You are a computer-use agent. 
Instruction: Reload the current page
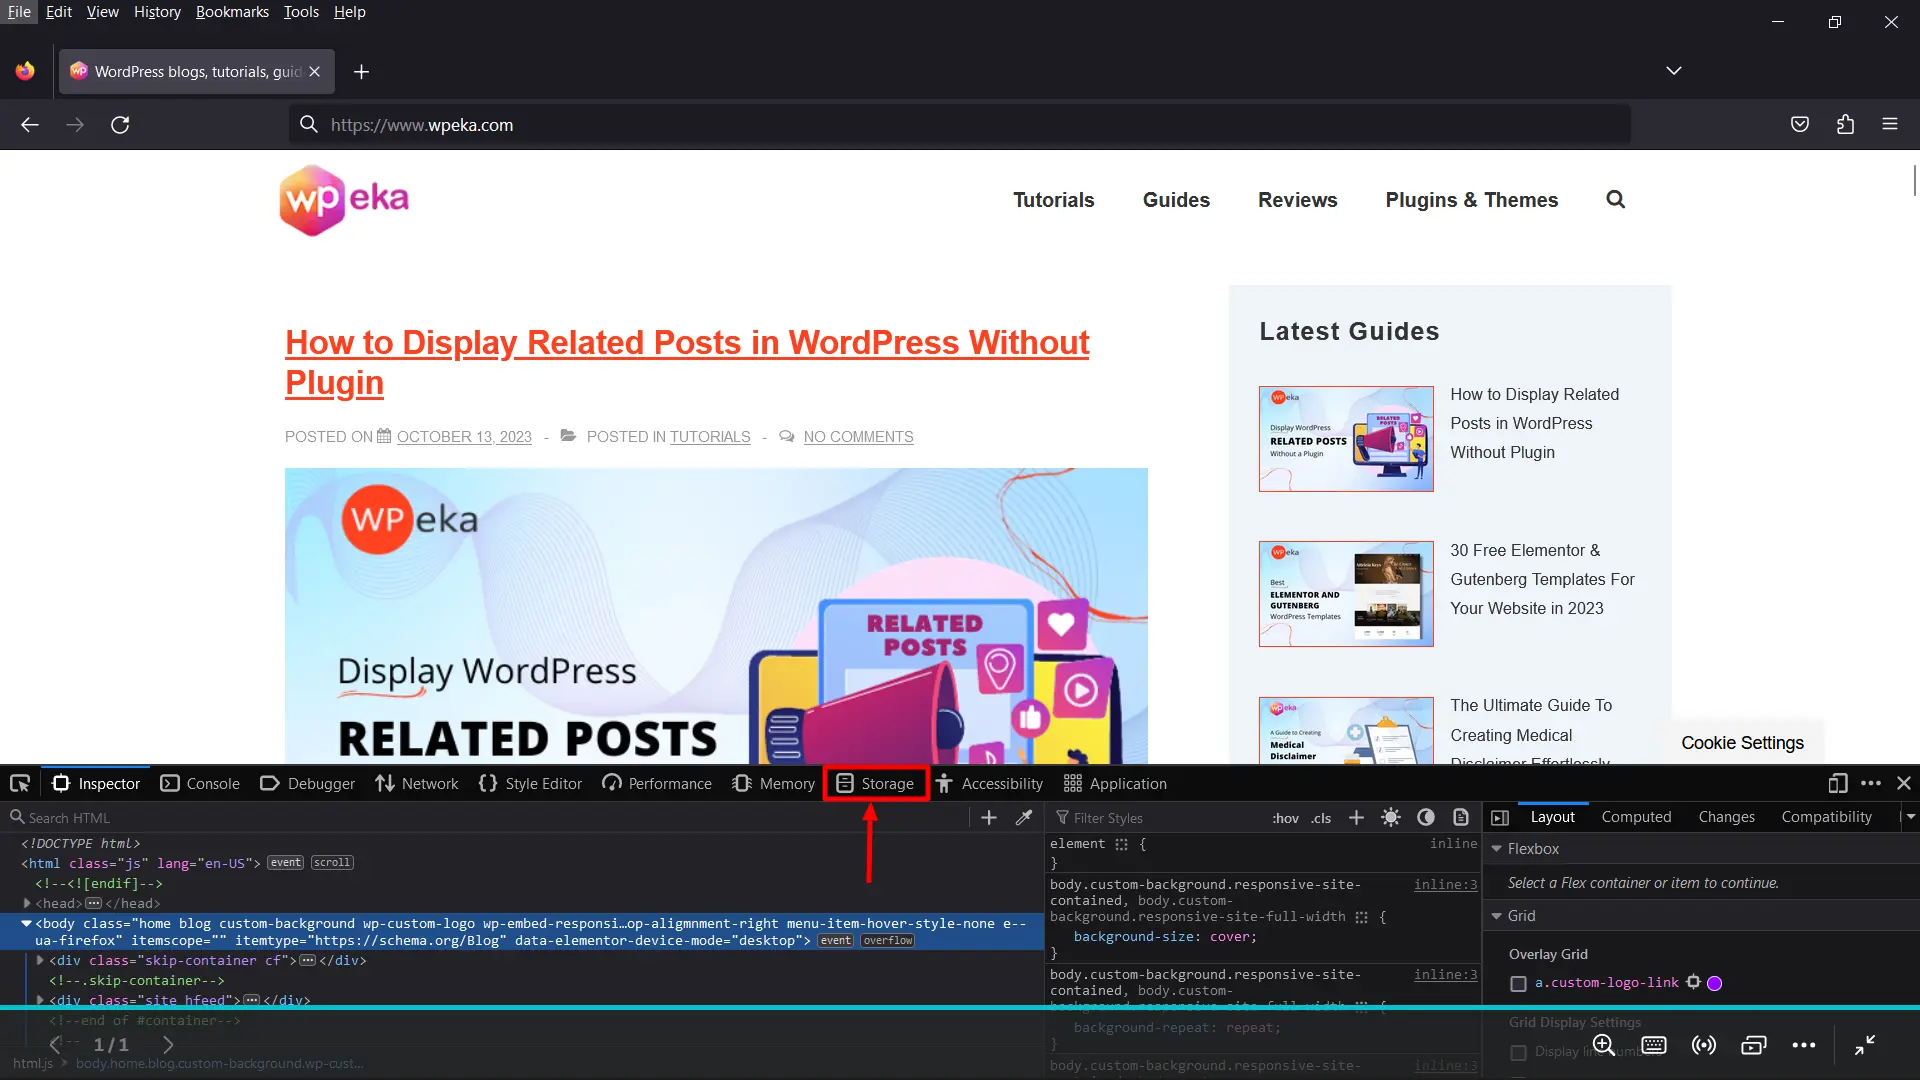pos(120,125)
